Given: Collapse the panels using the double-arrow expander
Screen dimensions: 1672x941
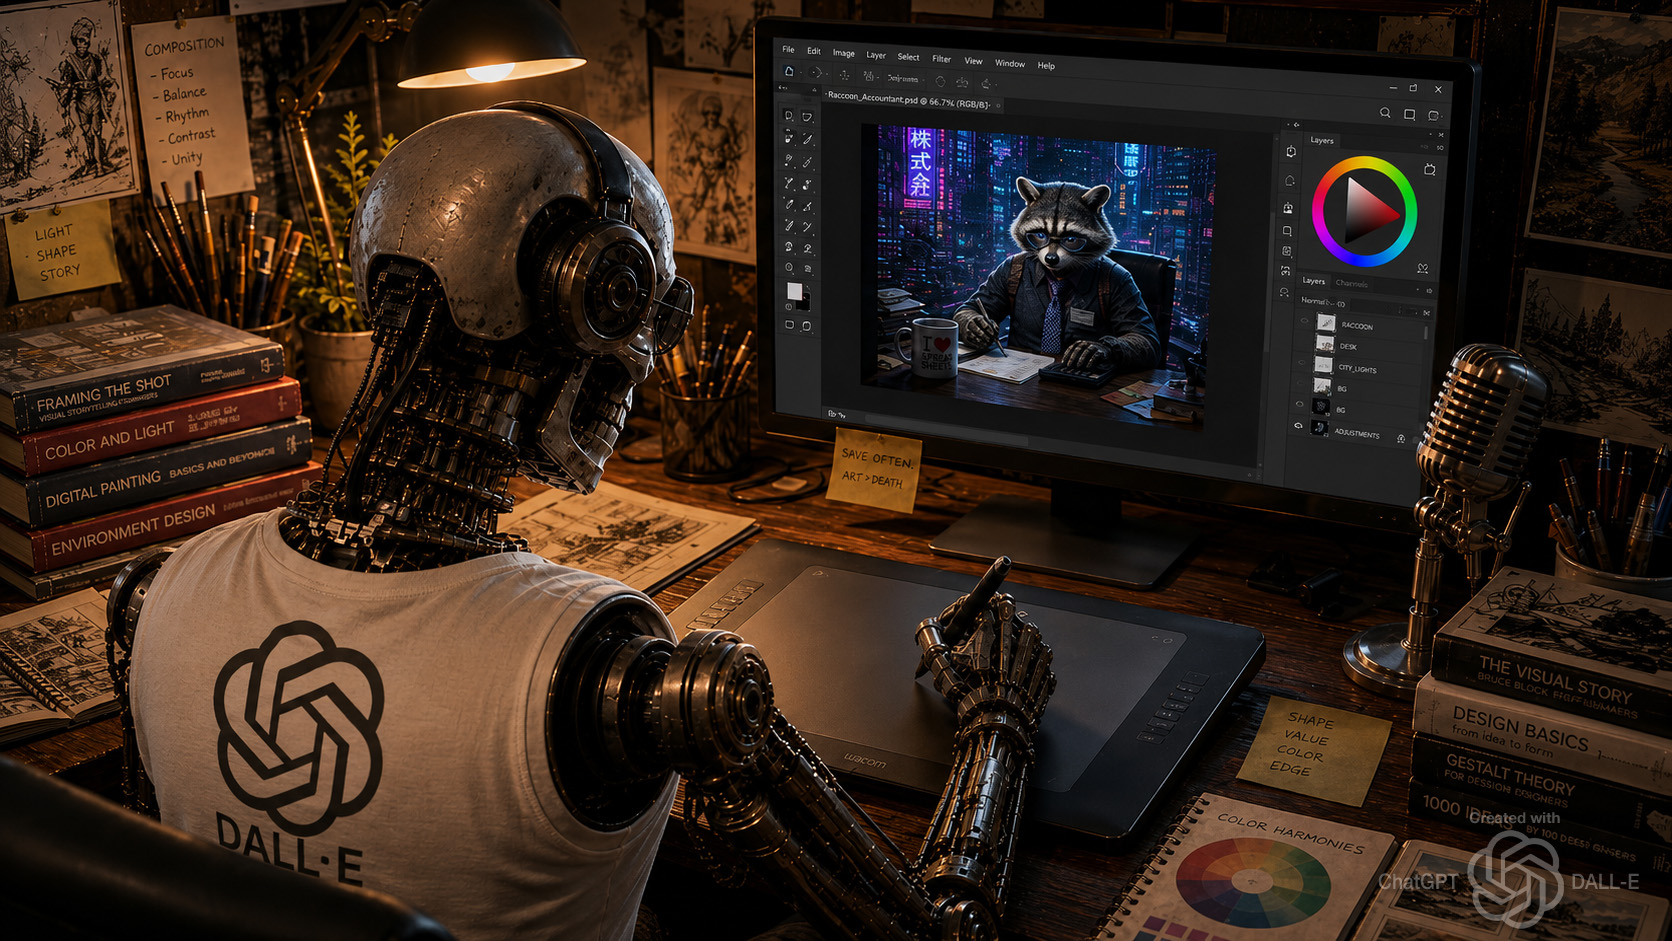Looking at the screenshot, I should pyautogui.click(x=1297, y=125).
